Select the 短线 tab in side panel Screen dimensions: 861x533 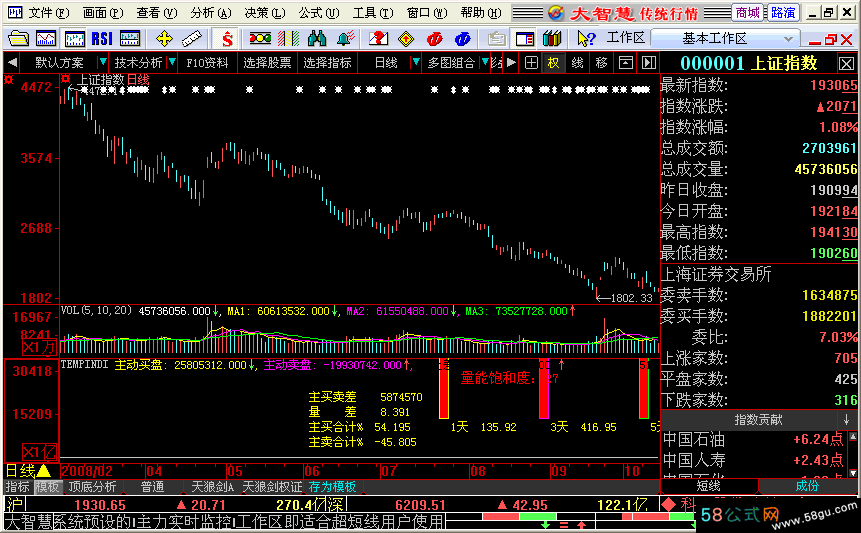(709, 486)
